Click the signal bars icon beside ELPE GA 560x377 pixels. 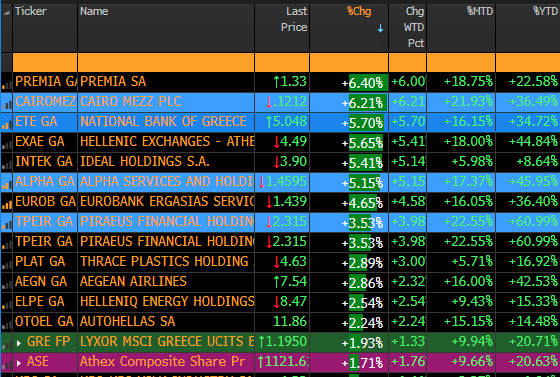(x=6, y=304)
